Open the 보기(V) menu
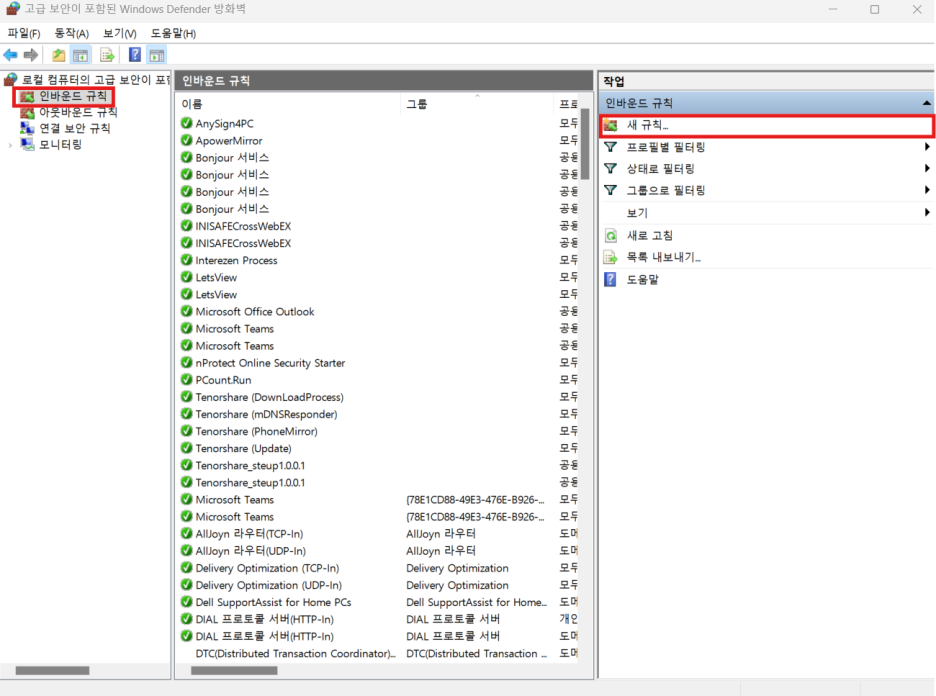936x696 pixels. (119, 33)
